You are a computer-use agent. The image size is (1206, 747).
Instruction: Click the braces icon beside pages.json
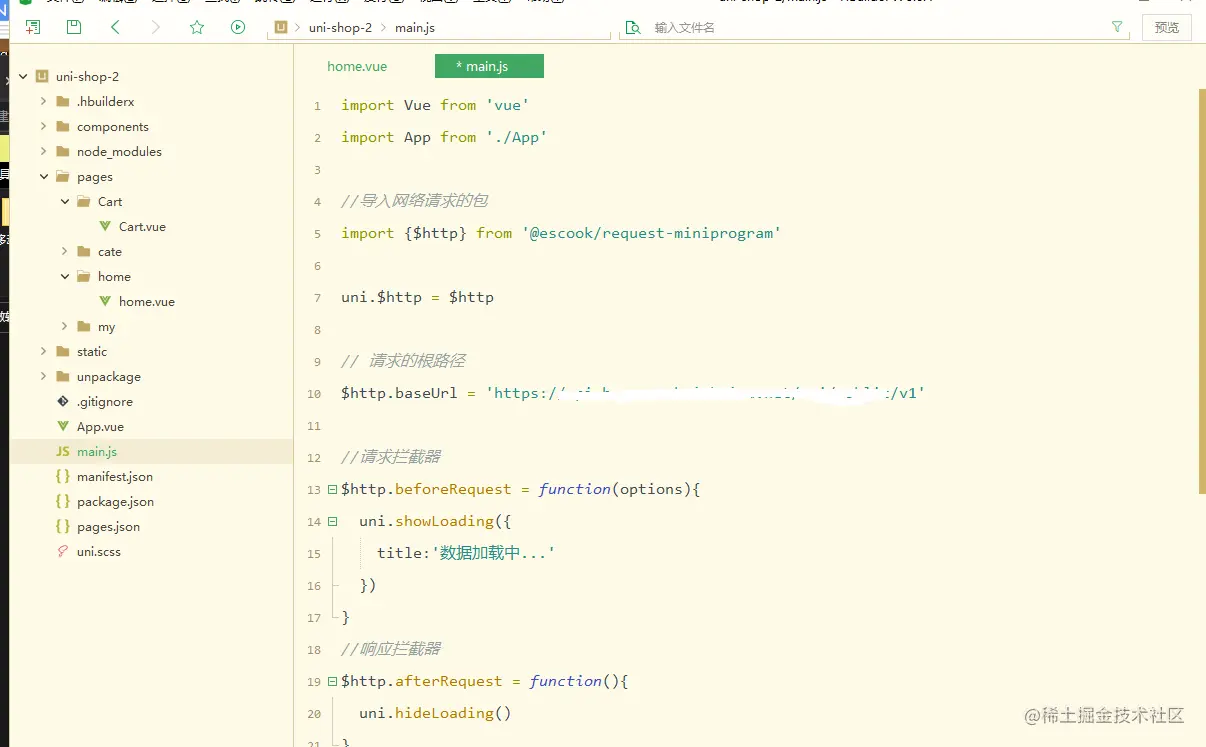(63, 527)
